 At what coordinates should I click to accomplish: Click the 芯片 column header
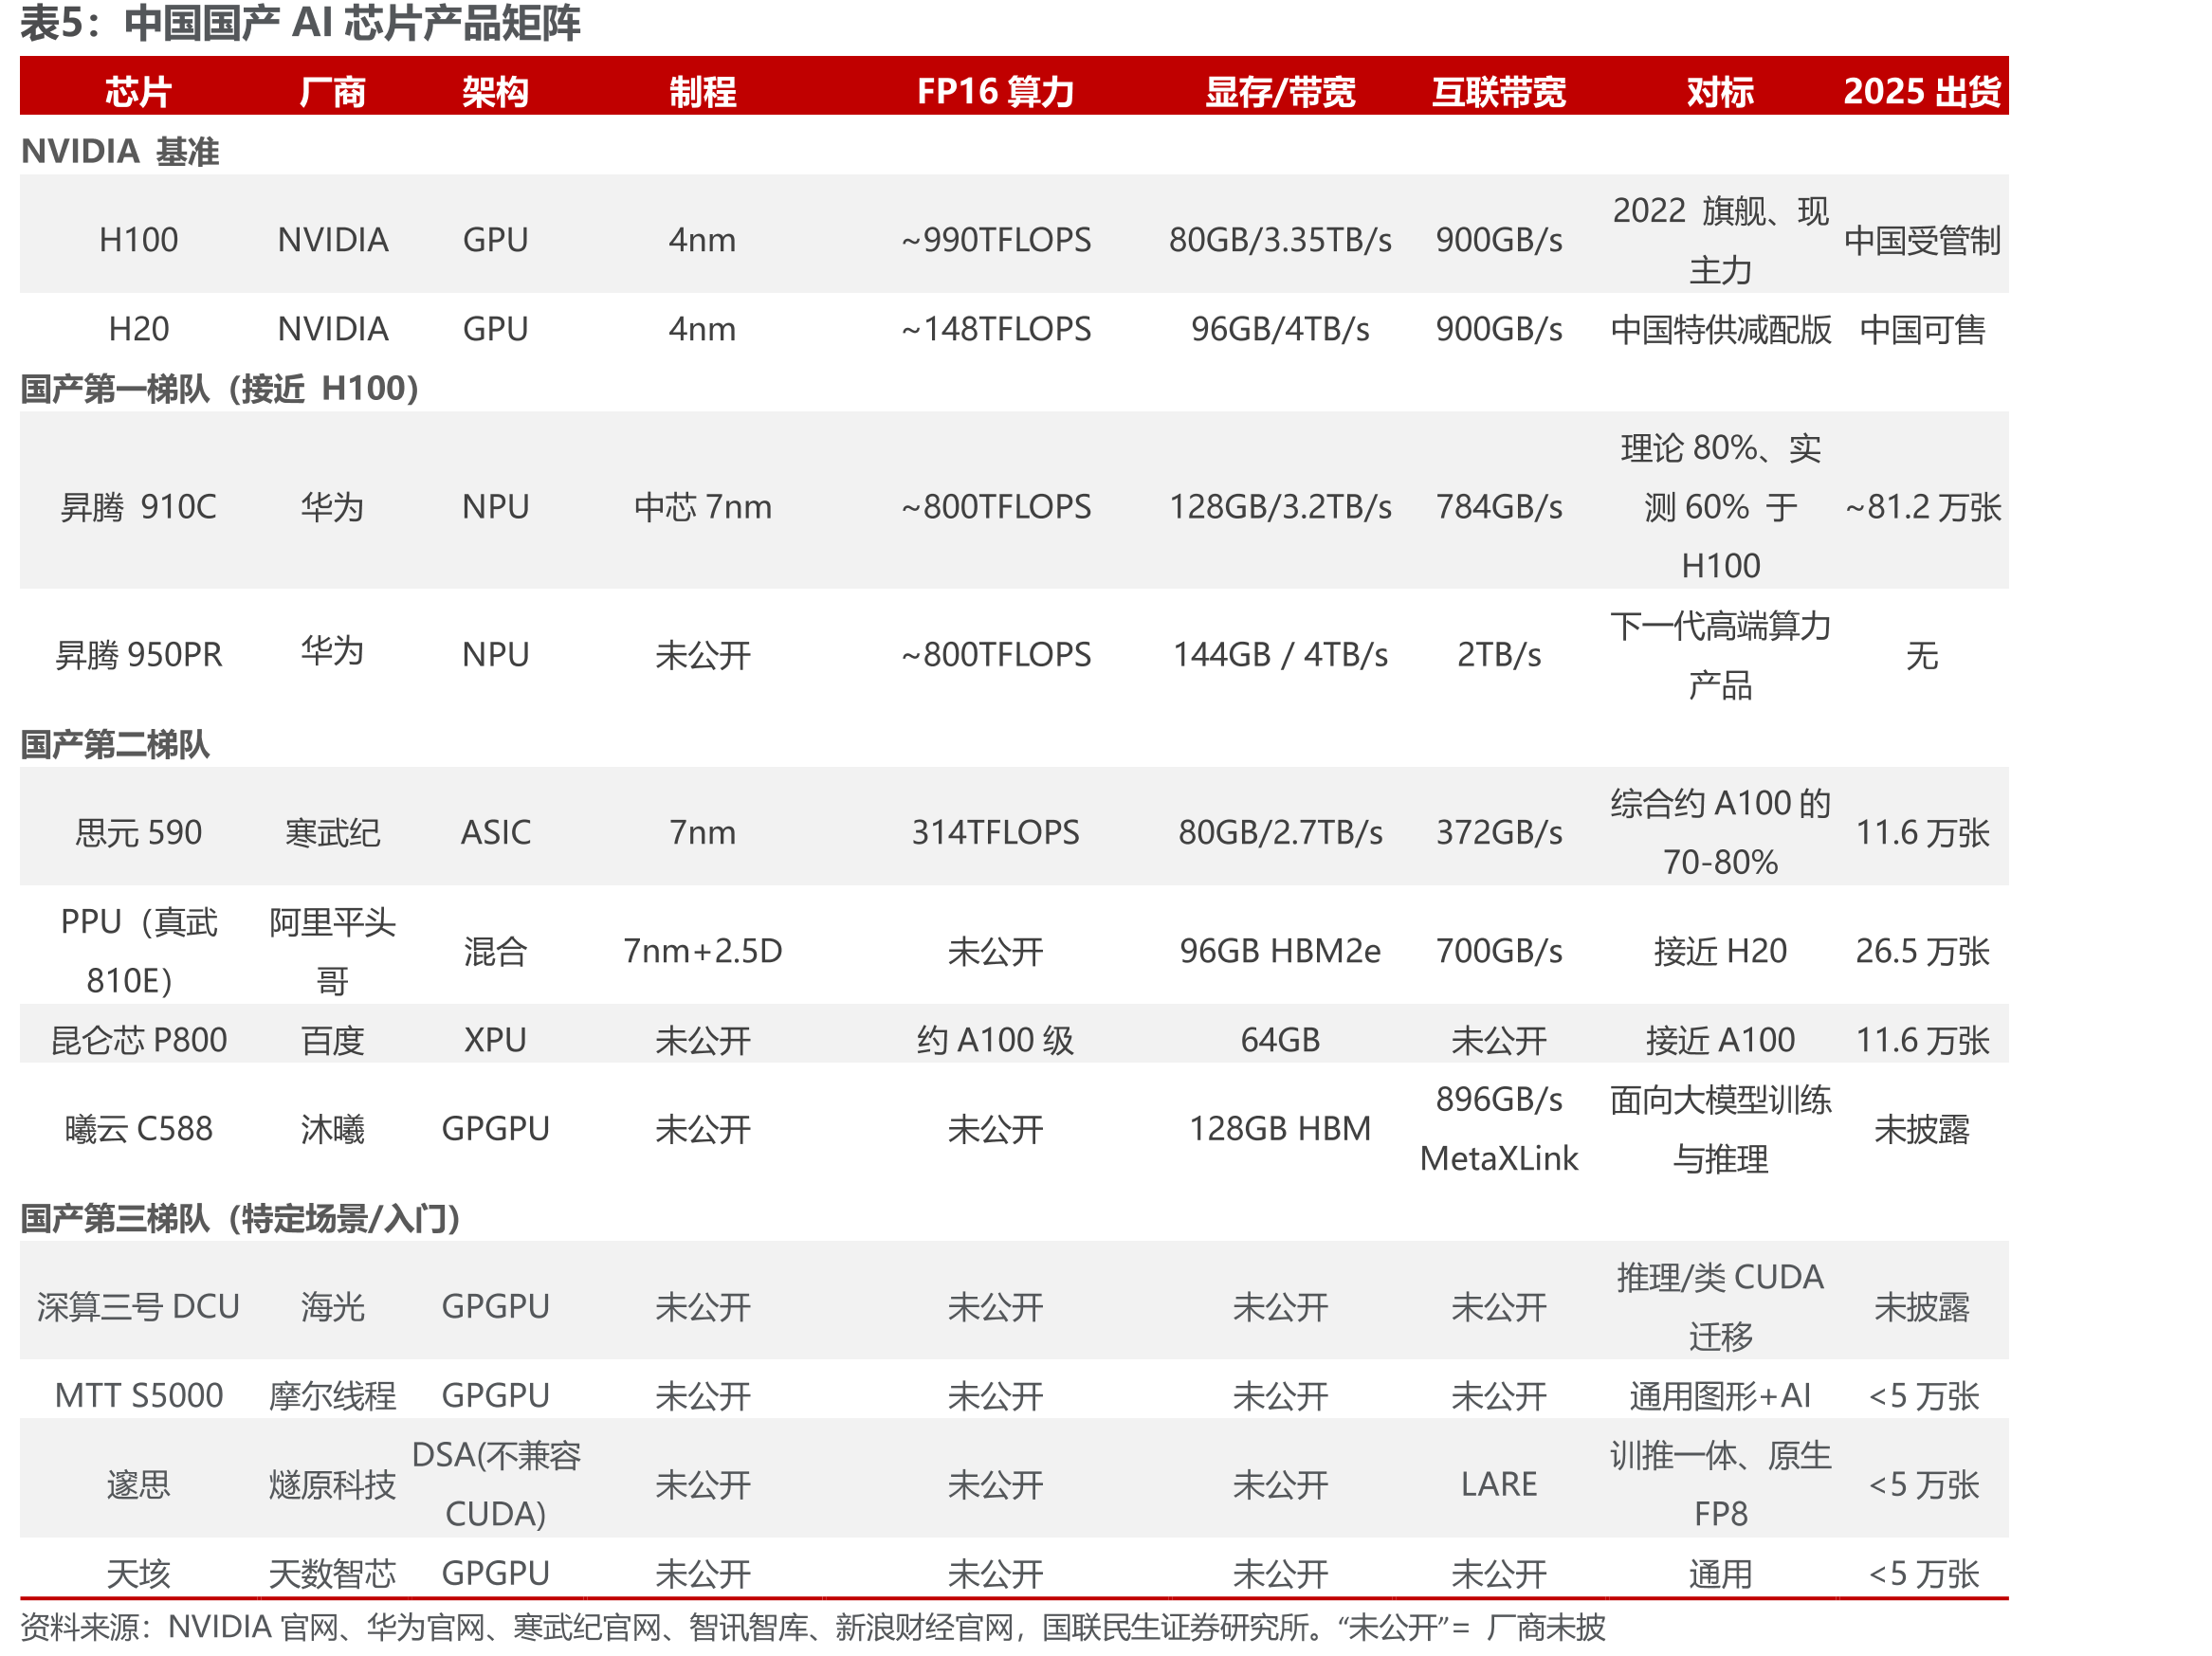point(138,92)
